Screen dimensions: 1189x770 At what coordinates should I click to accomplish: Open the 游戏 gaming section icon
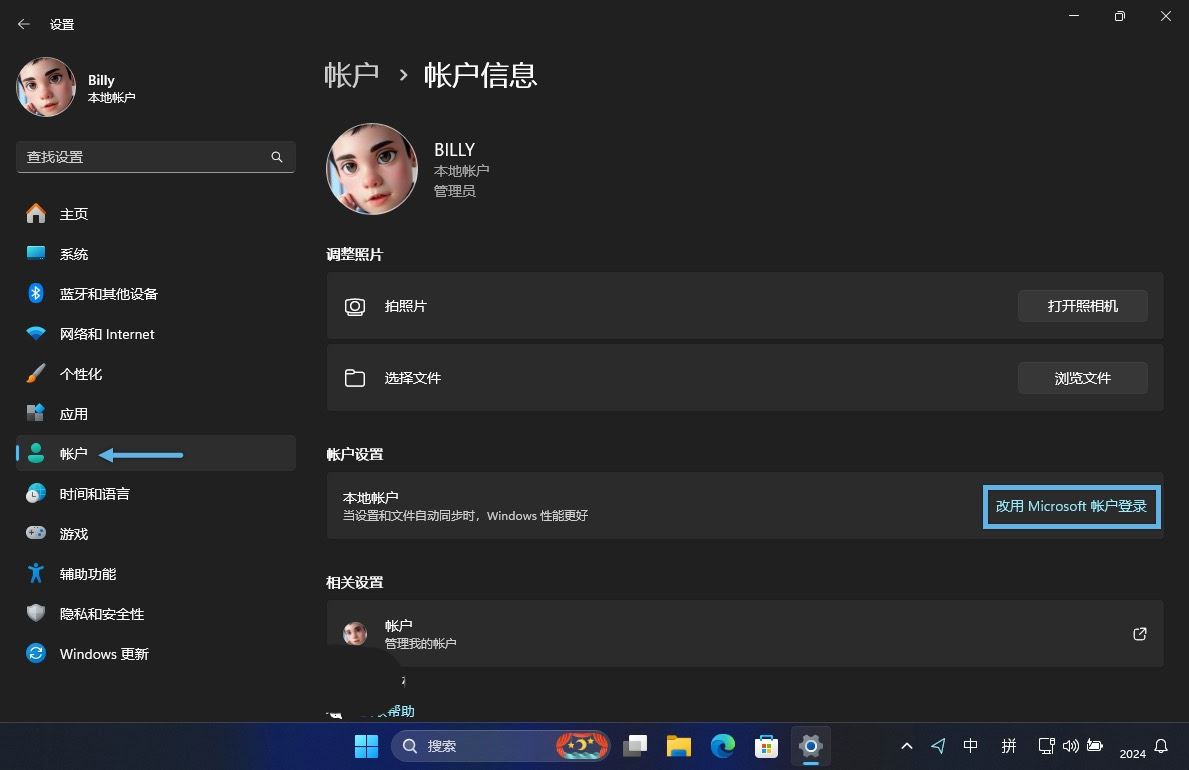pos(36,533)
